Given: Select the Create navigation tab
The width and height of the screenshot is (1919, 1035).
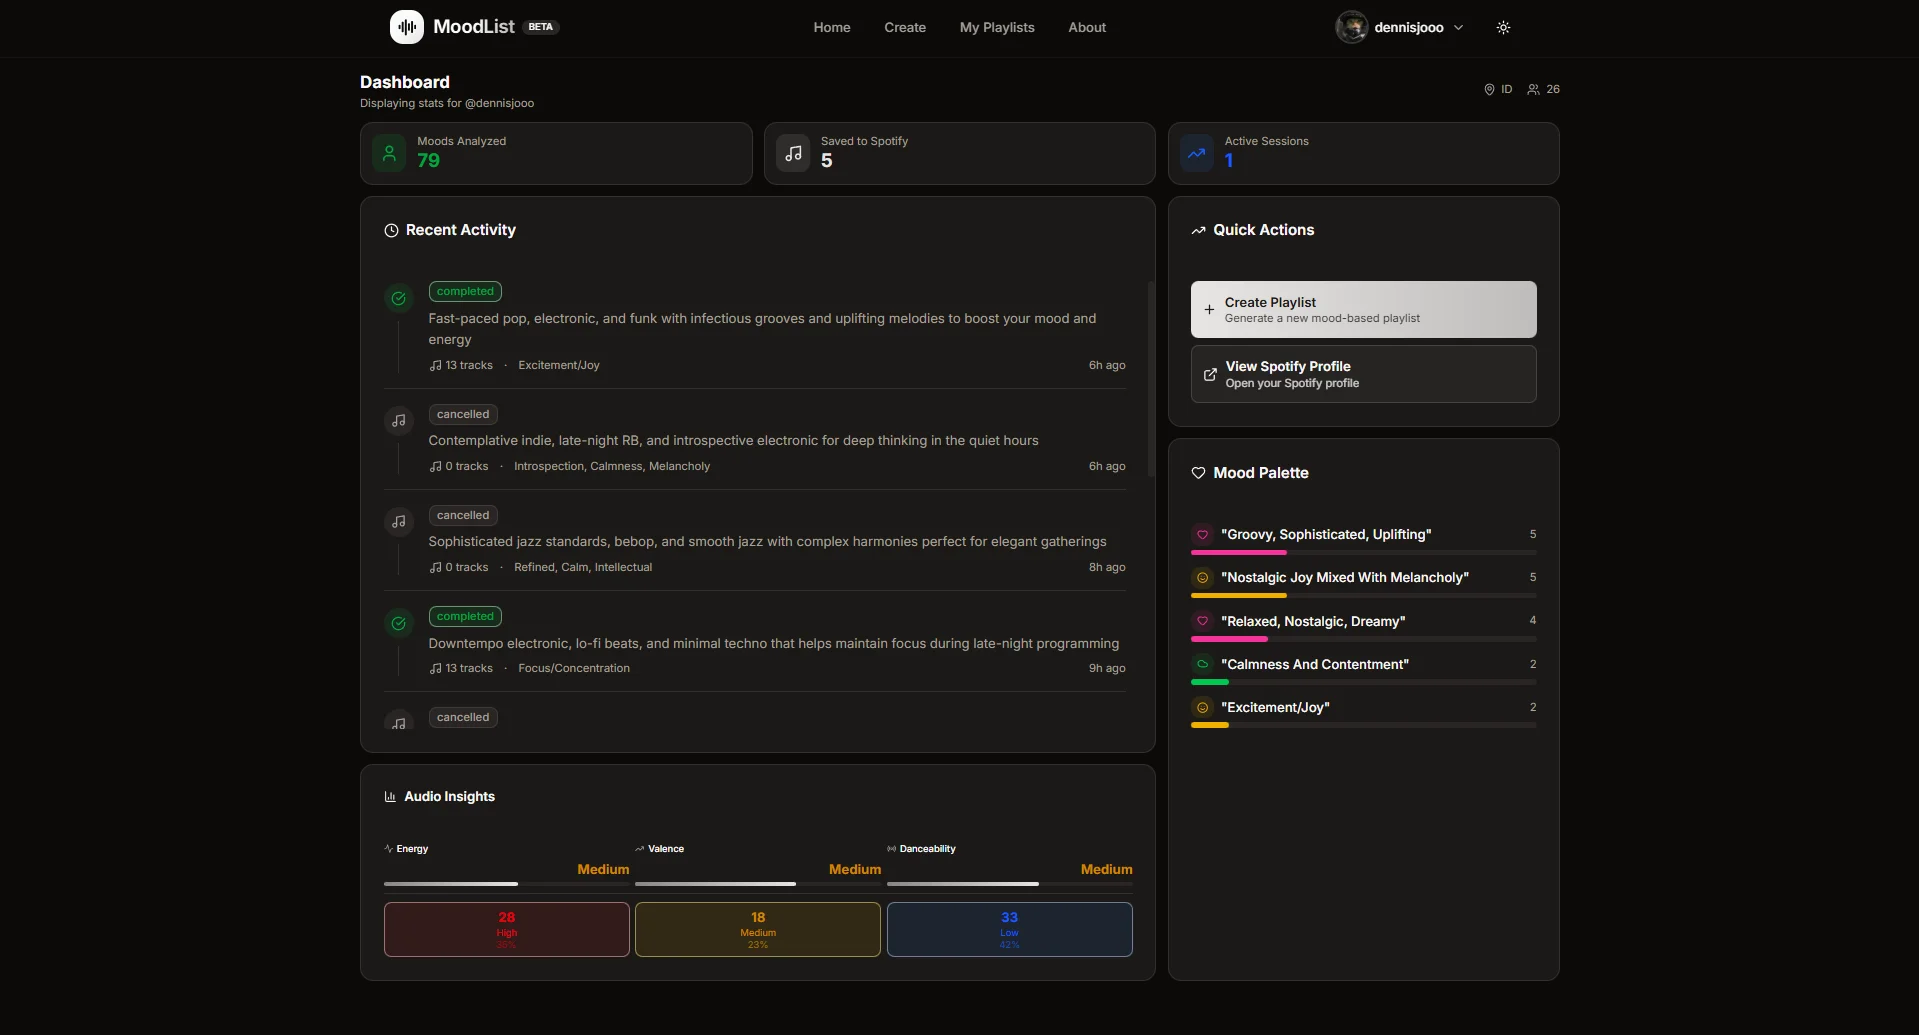Looking at the screenshot, I should (904, 27).
